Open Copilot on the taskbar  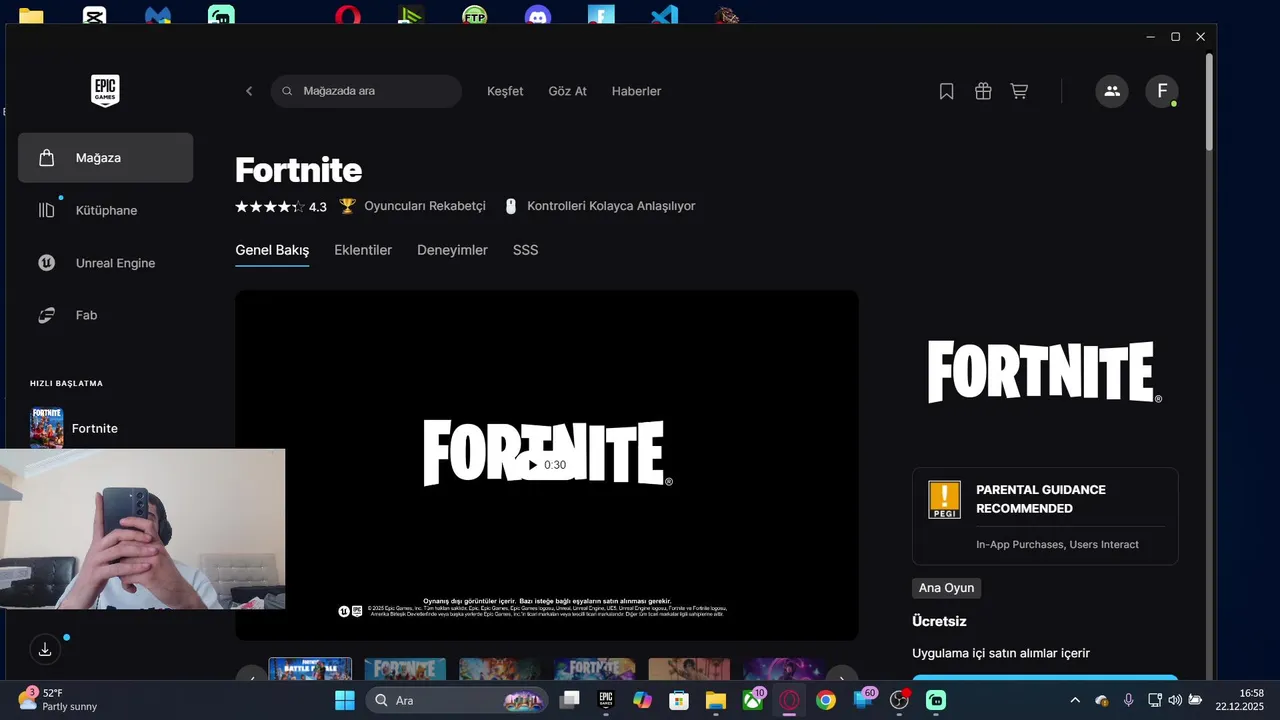pyautogui.click(x=642, y=700)
